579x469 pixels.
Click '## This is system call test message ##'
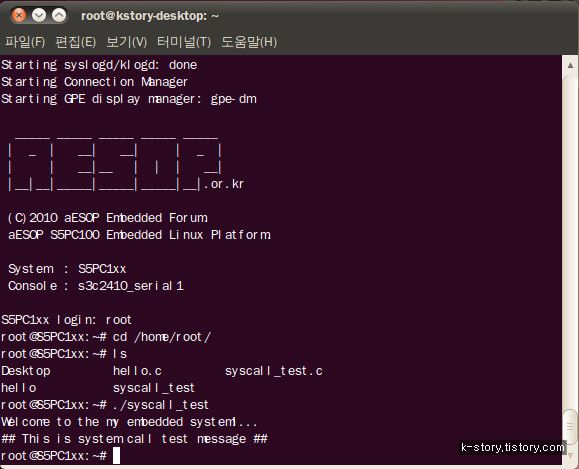(134, 439)
